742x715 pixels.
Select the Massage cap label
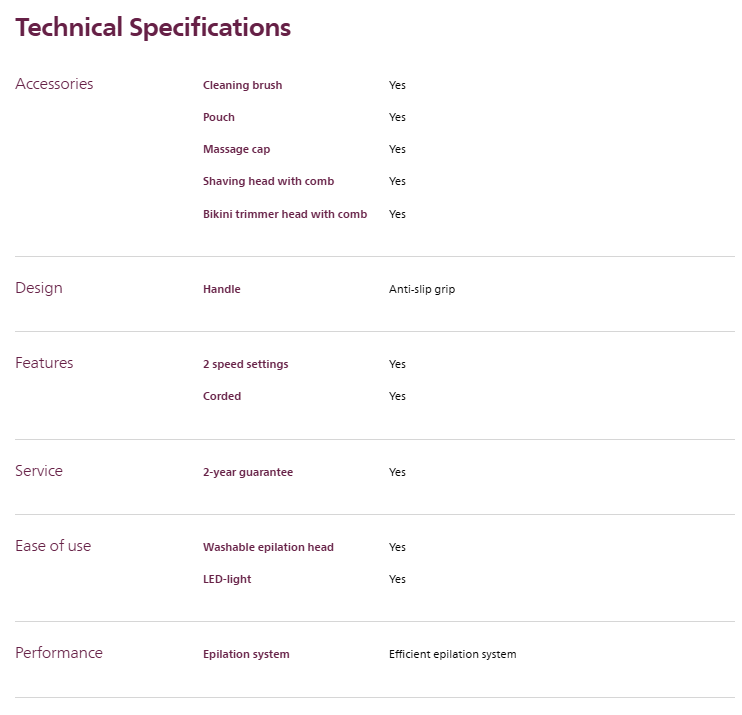pos(236,149)
